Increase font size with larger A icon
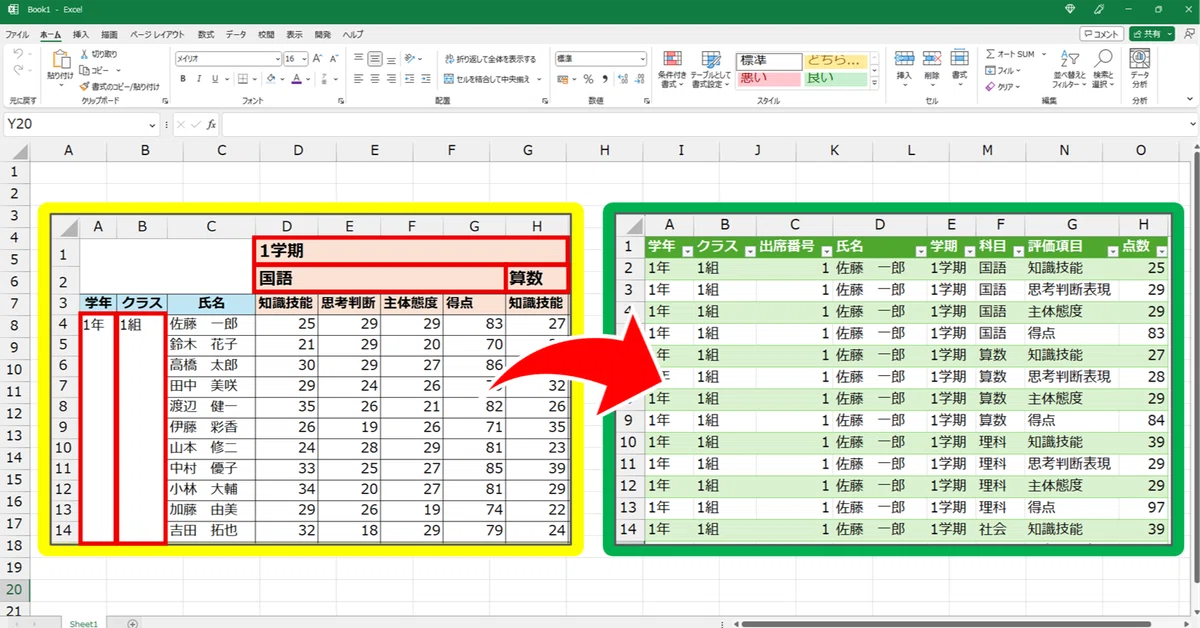1200x628 pixels. click(x=316, y=59)
